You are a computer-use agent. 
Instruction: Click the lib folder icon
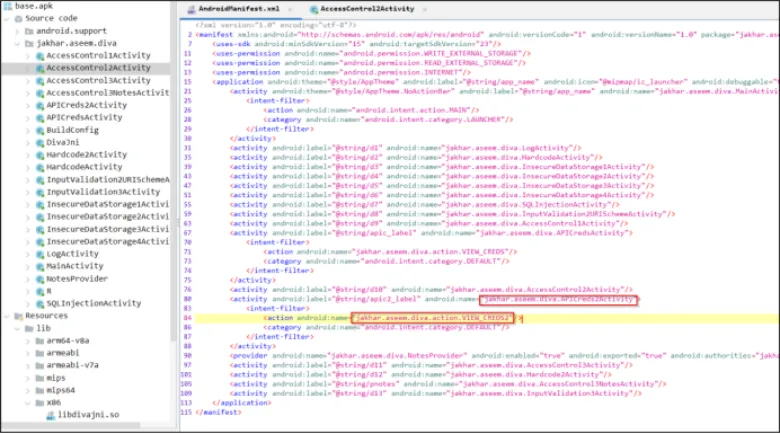click(x=29, y=328)
